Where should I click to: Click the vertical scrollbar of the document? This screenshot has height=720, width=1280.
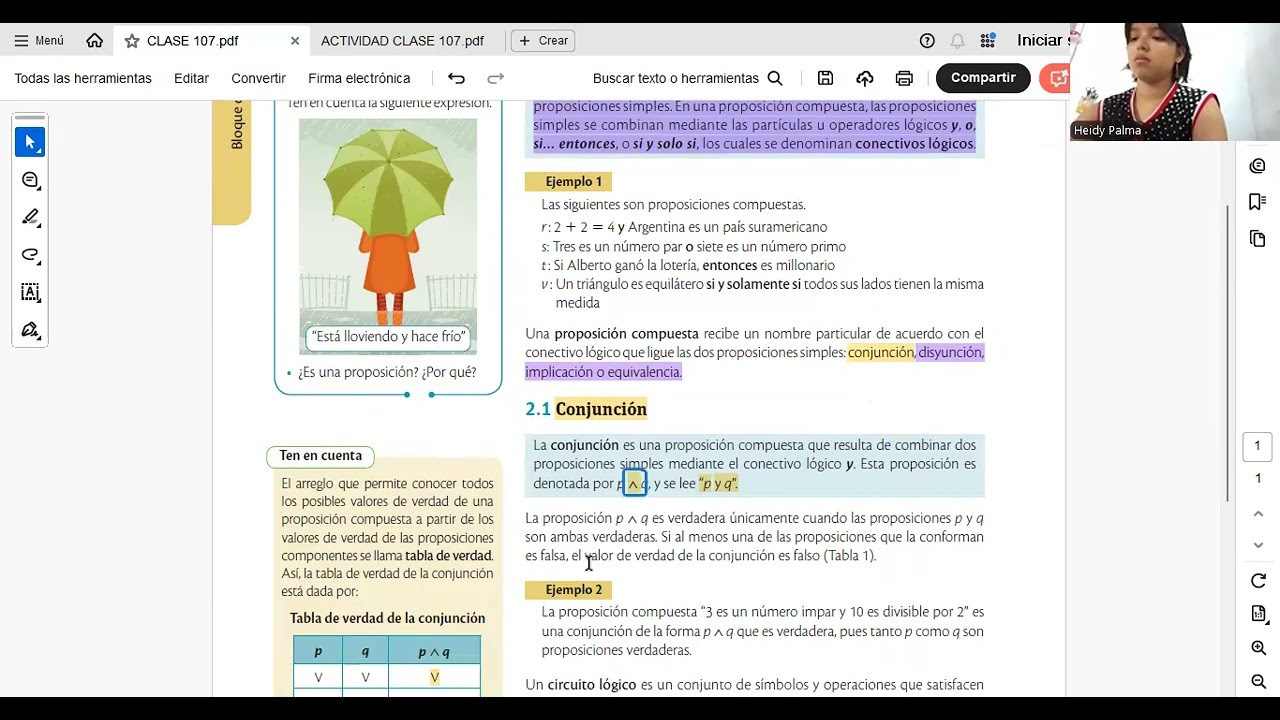pos(1227,352)
